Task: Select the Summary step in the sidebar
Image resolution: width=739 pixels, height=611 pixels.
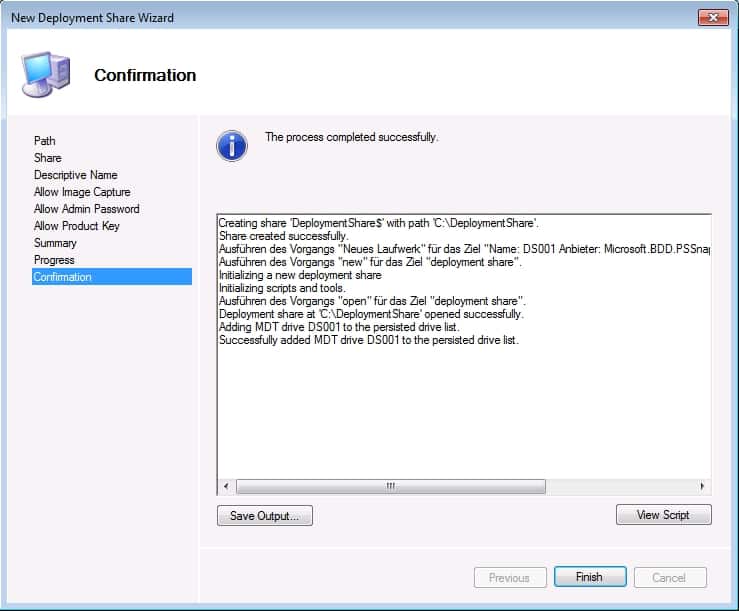Action: (55, 243)
